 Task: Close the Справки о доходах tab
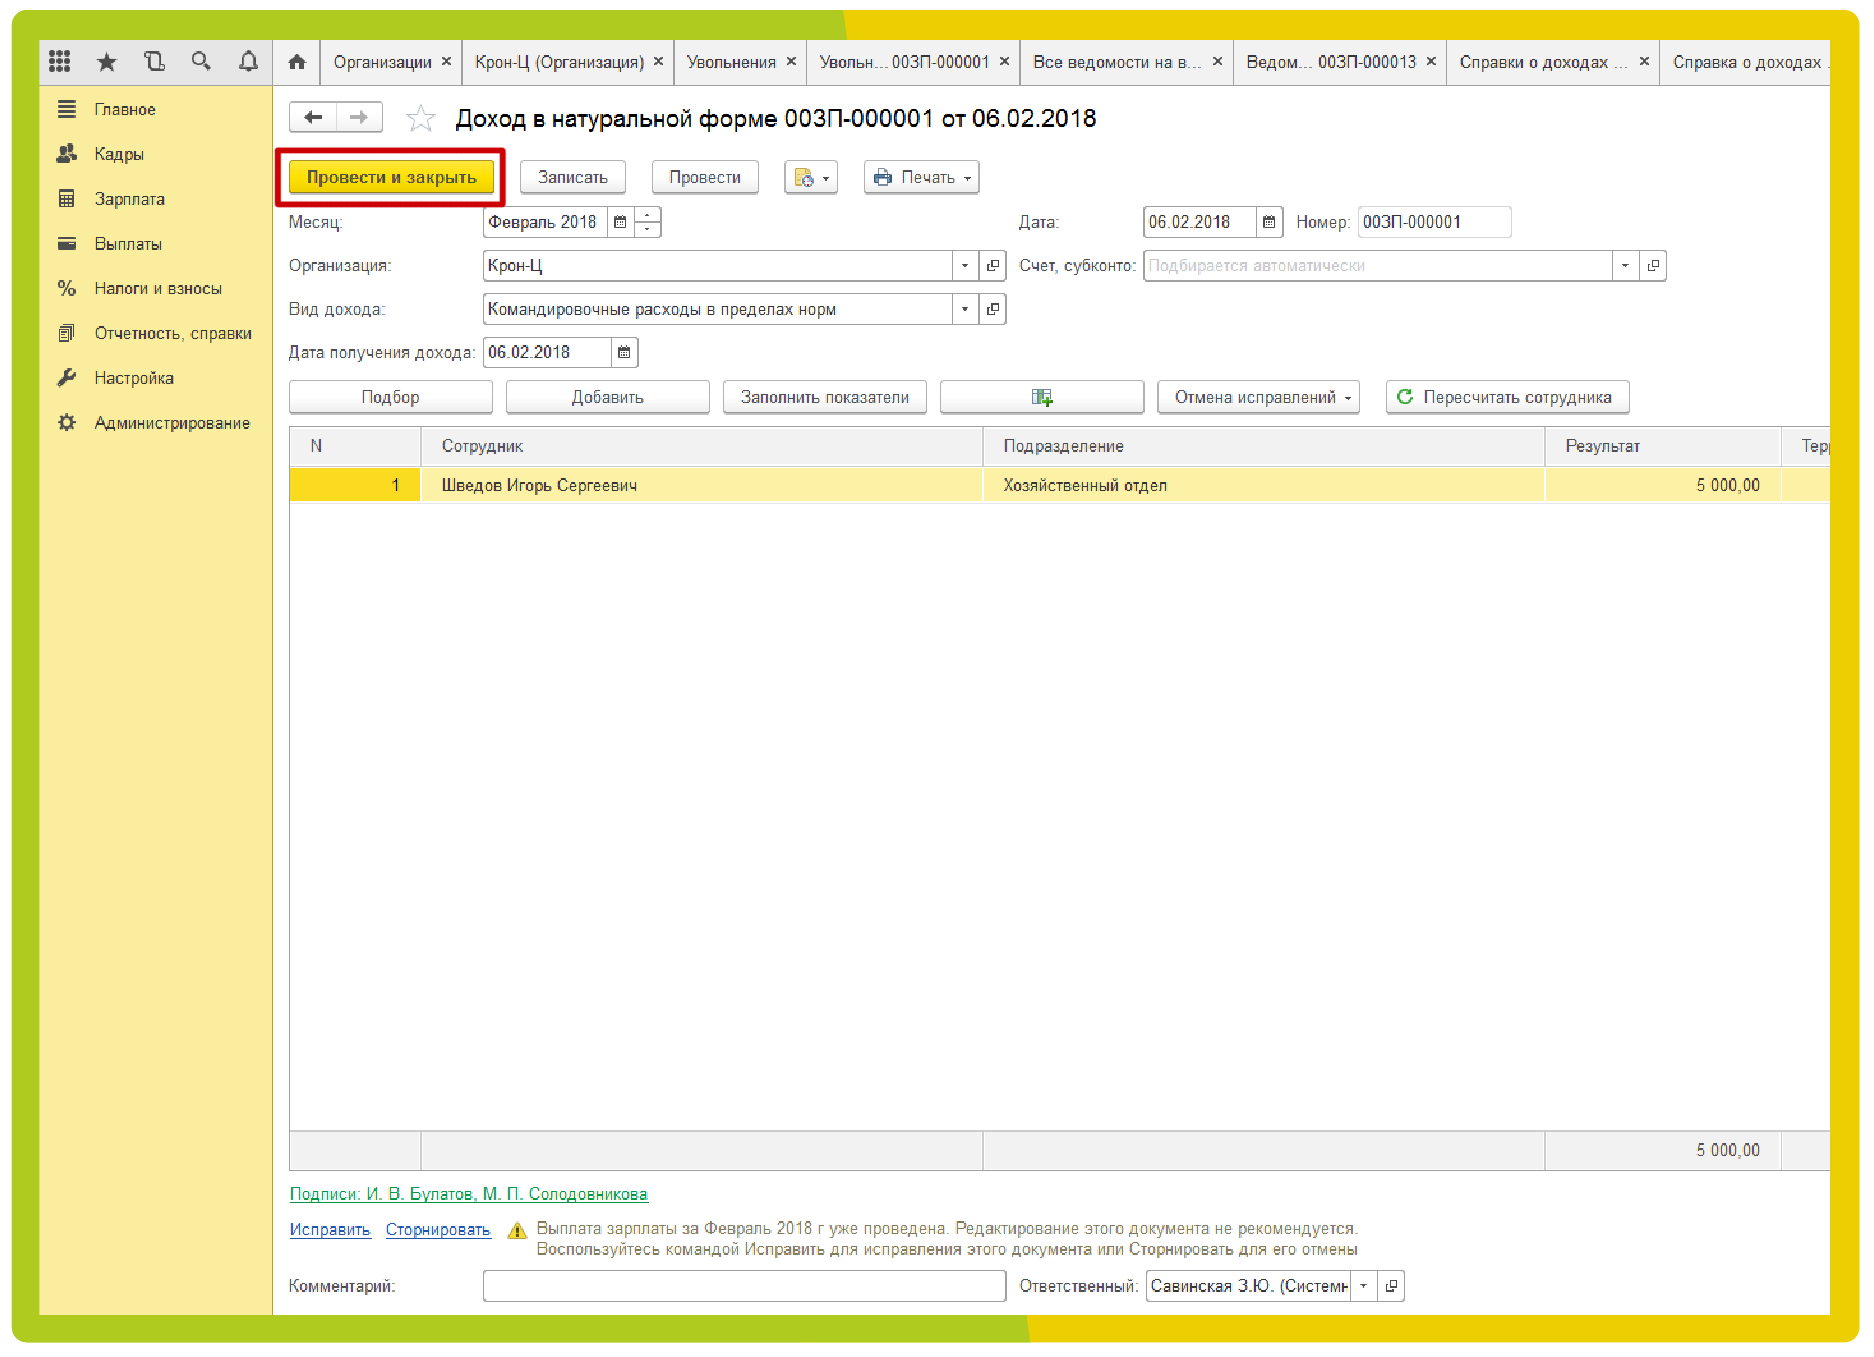[1644, 61]
